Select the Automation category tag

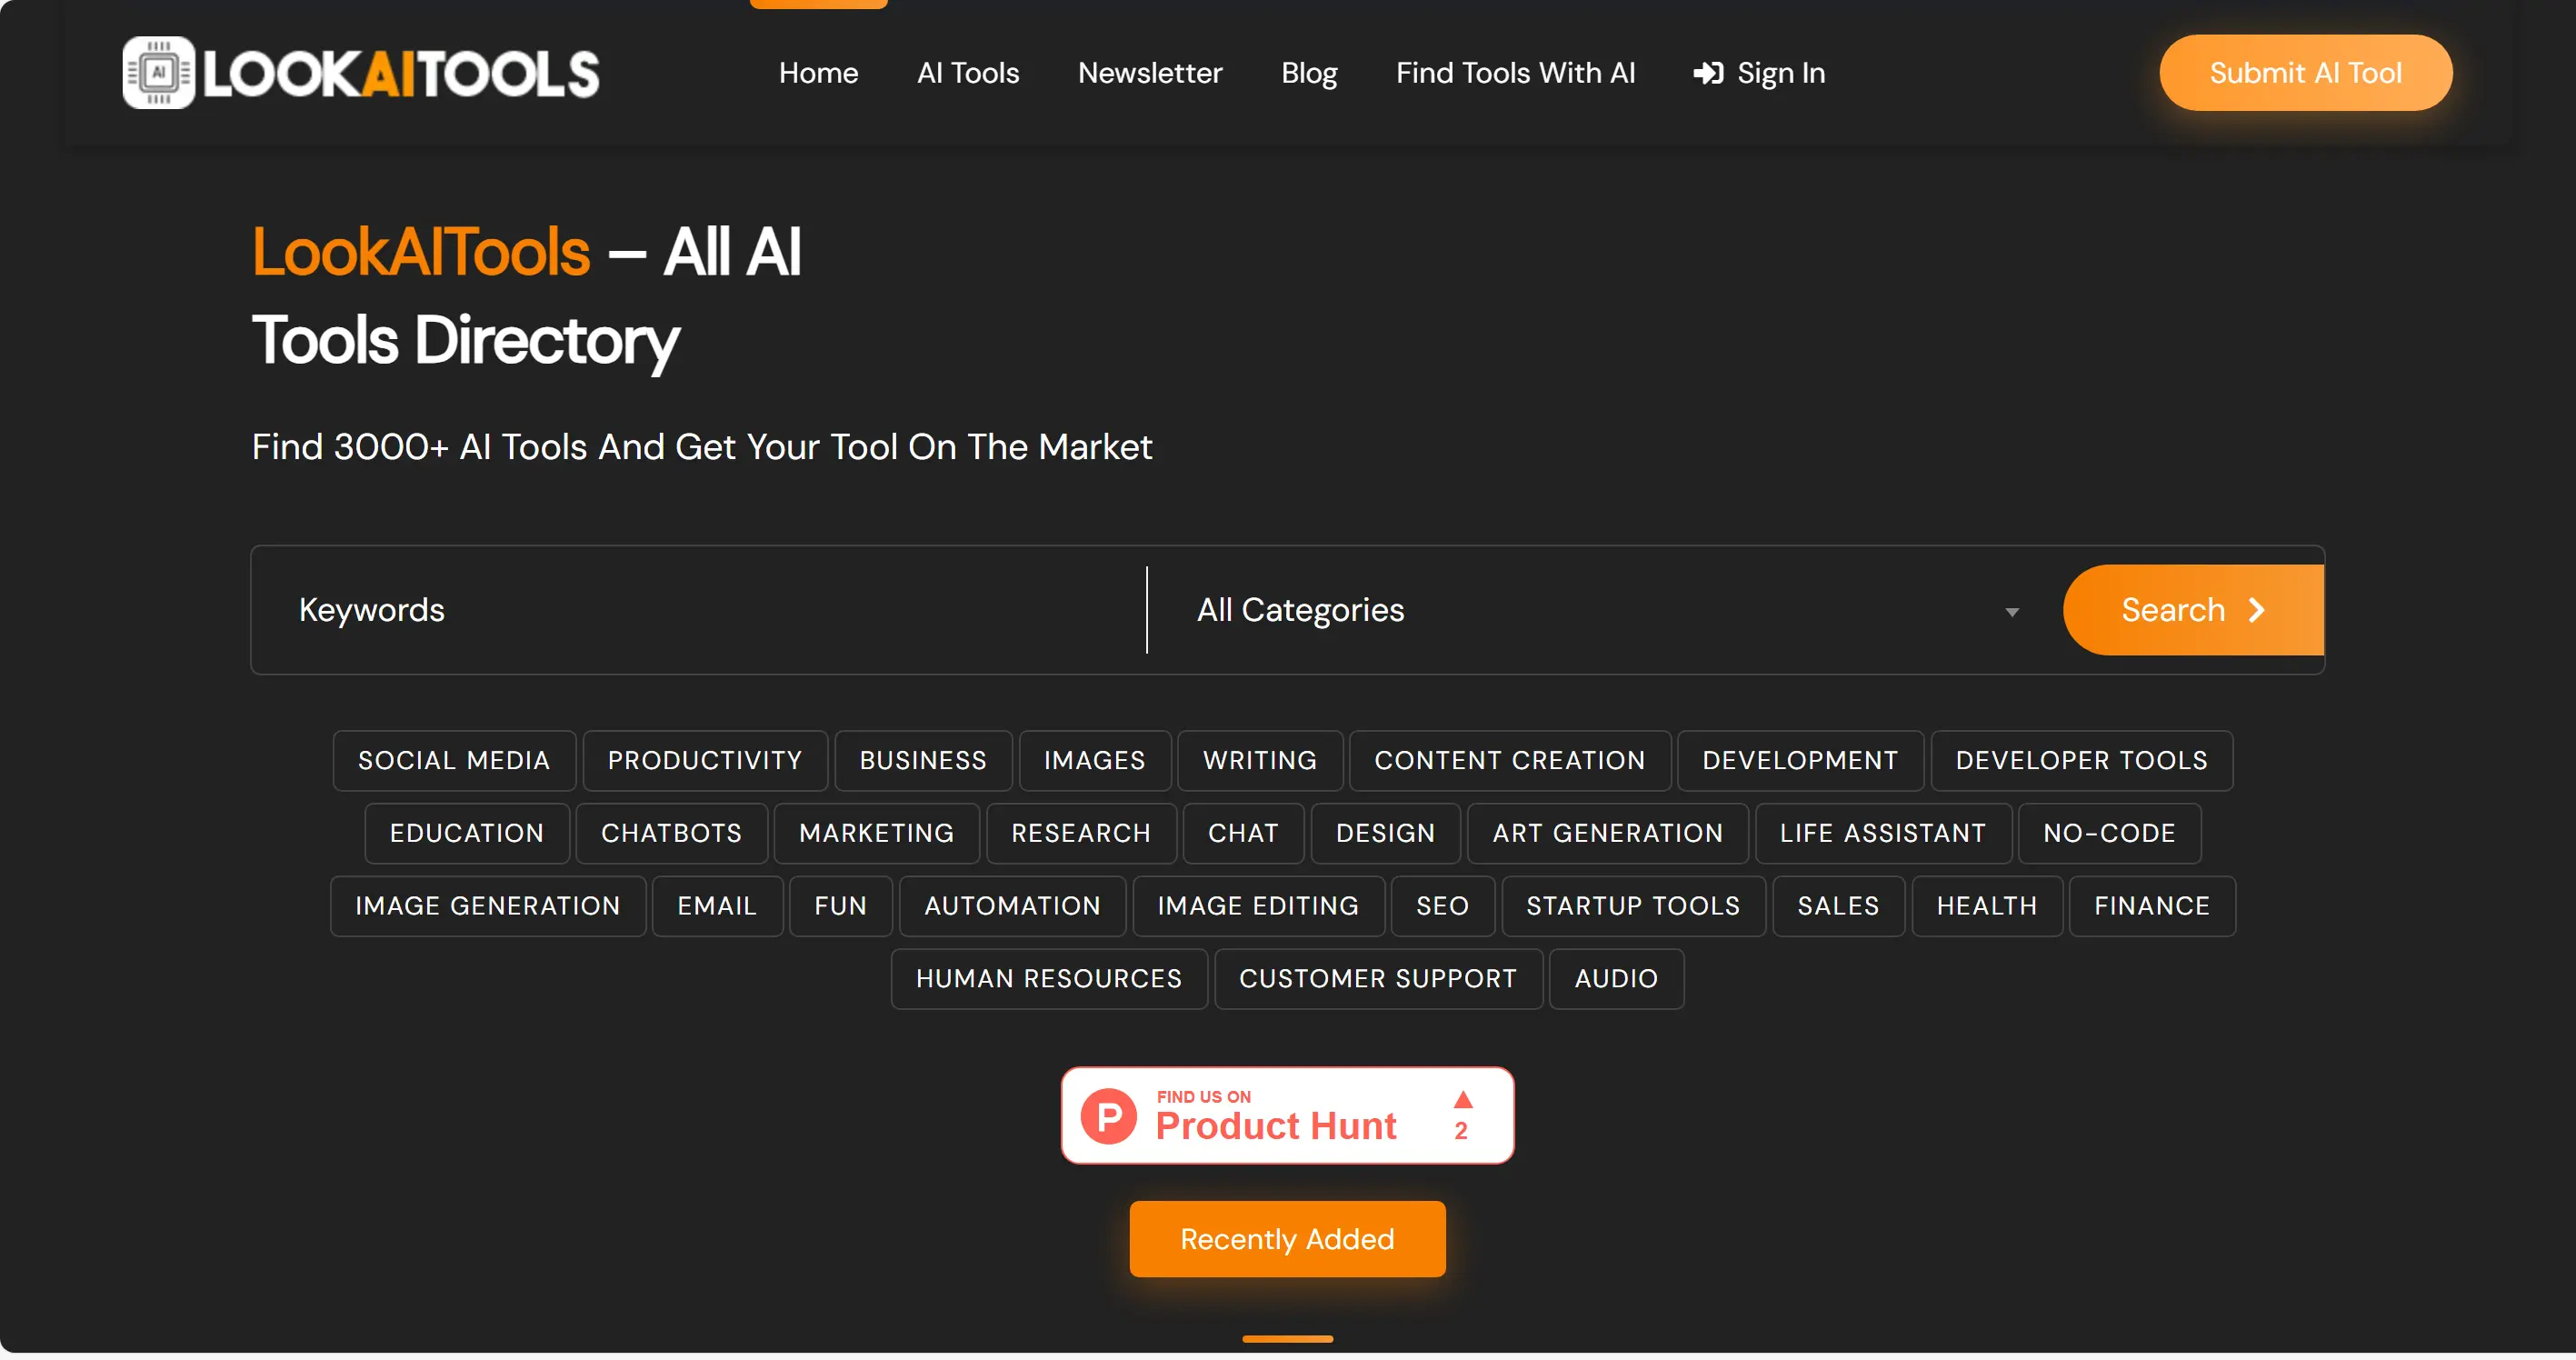click(1013, 907)
